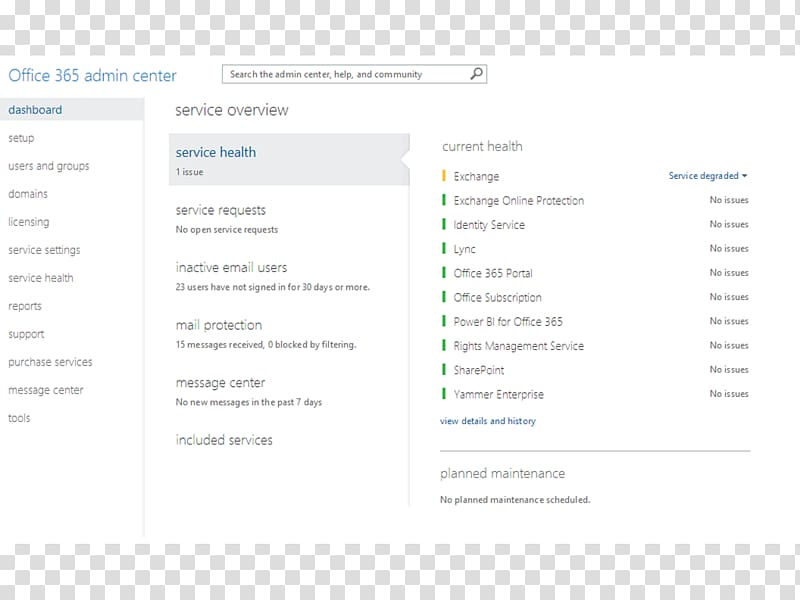Open the inactive email users tile
Viewport: 800px width, 600px height.
[x=289, y=277]
